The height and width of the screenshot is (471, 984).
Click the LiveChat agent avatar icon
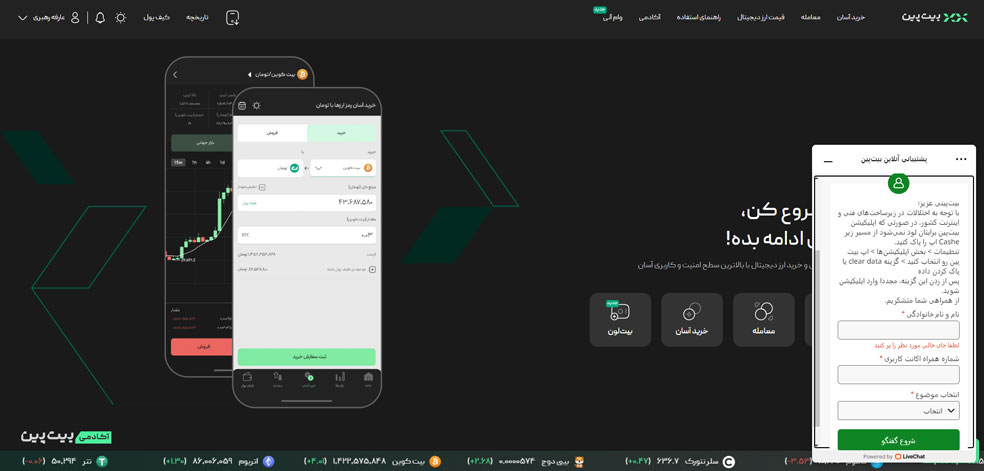pos(898,183)
